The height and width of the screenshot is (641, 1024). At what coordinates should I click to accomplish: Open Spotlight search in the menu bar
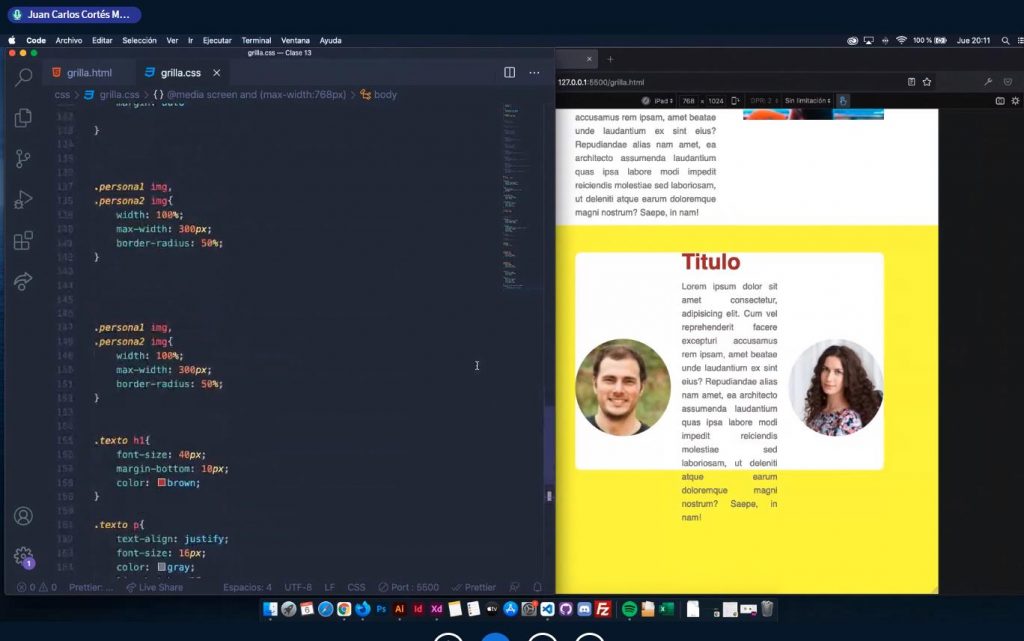(x=1005, y=40)
